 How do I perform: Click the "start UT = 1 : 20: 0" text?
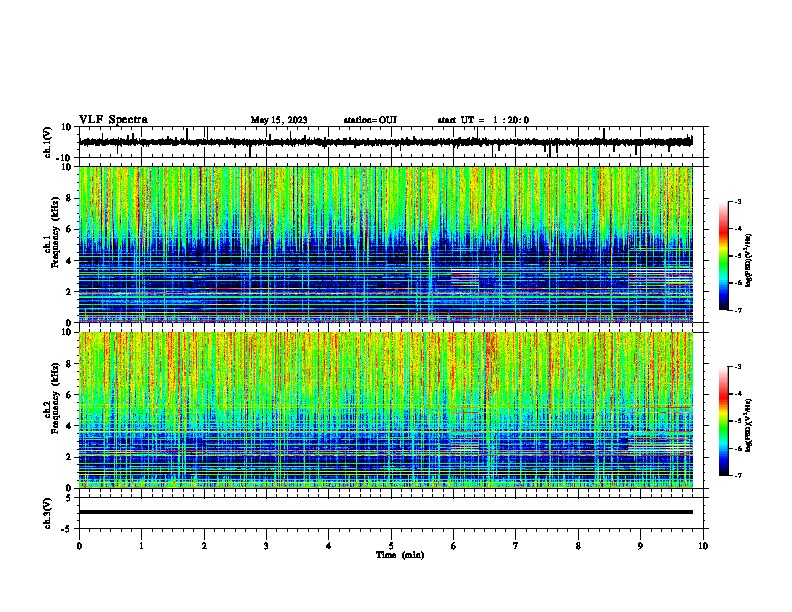coord(483,120)
